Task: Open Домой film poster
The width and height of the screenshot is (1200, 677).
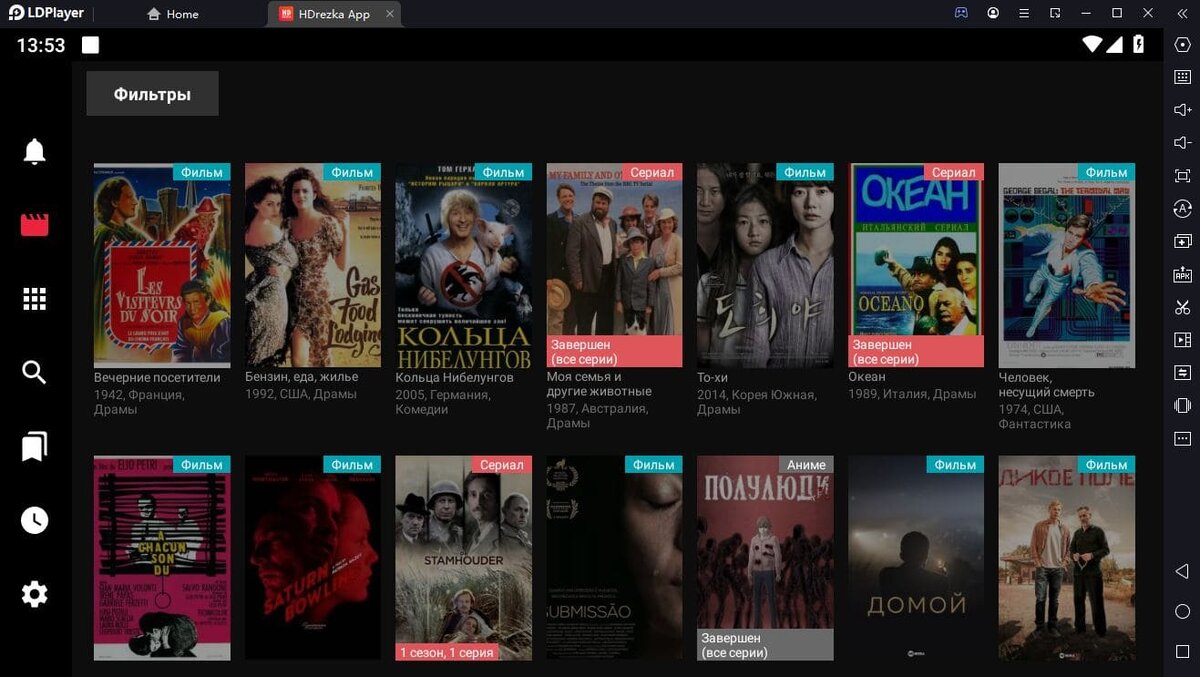Action: click(x=916, y=558)
